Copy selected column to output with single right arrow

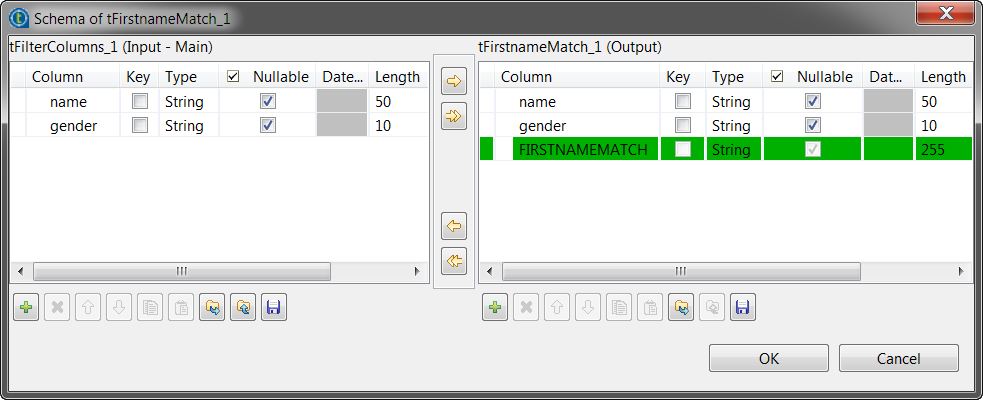click(454, 81)
